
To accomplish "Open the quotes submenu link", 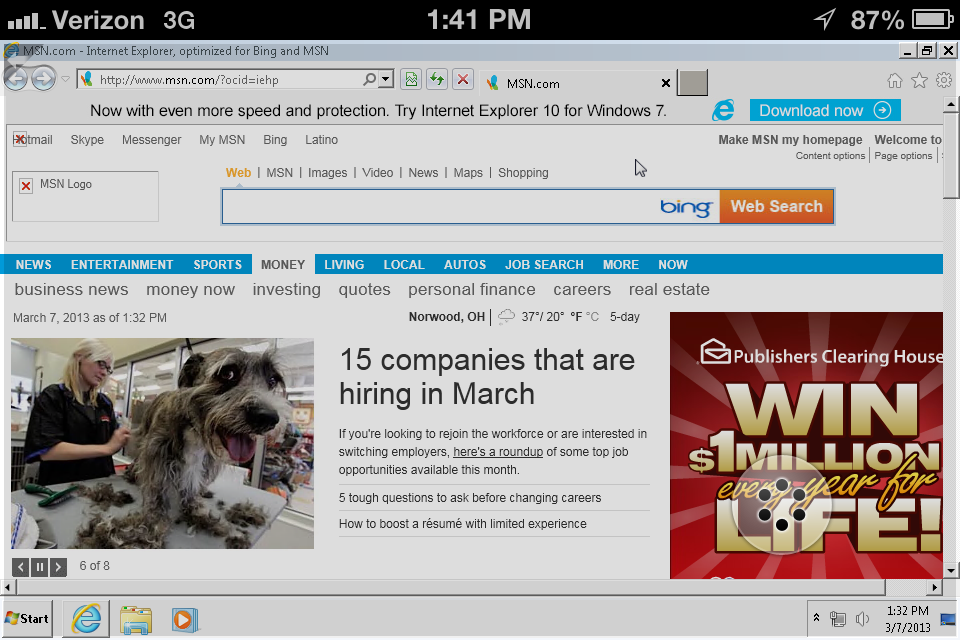I will click(364, 289).
